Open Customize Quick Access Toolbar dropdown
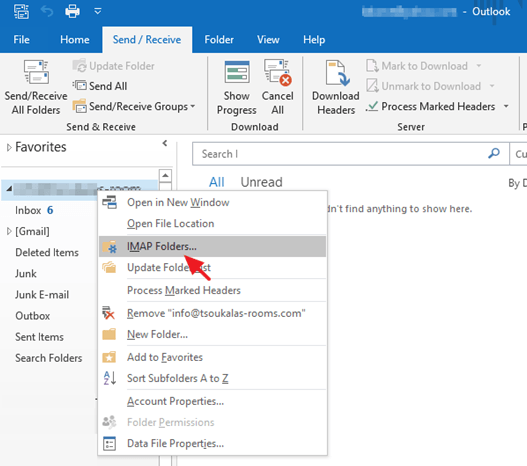 (98, 11)
